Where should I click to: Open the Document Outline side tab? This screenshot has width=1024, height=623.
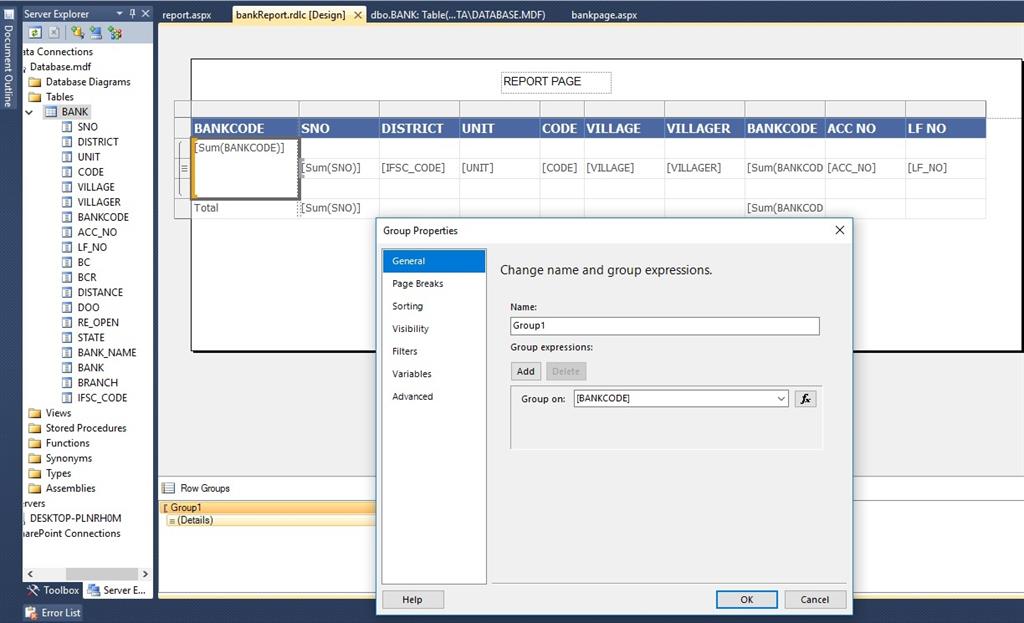point(8,59)
